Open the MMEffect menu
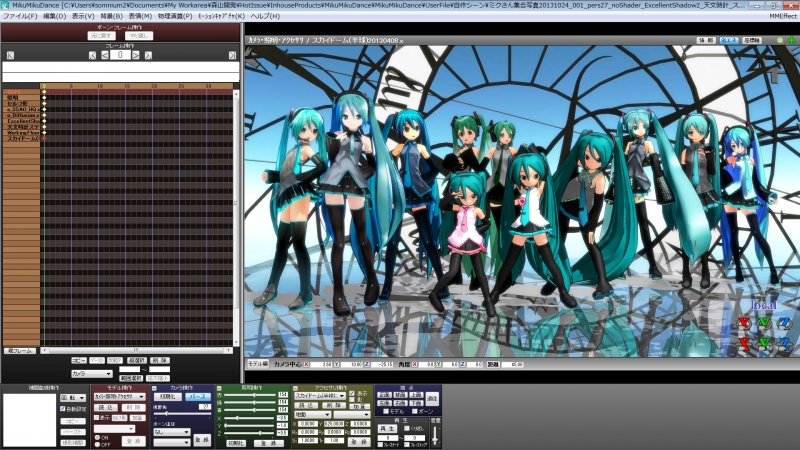Viewport: 800px width, 450px height. pos(783,16)
